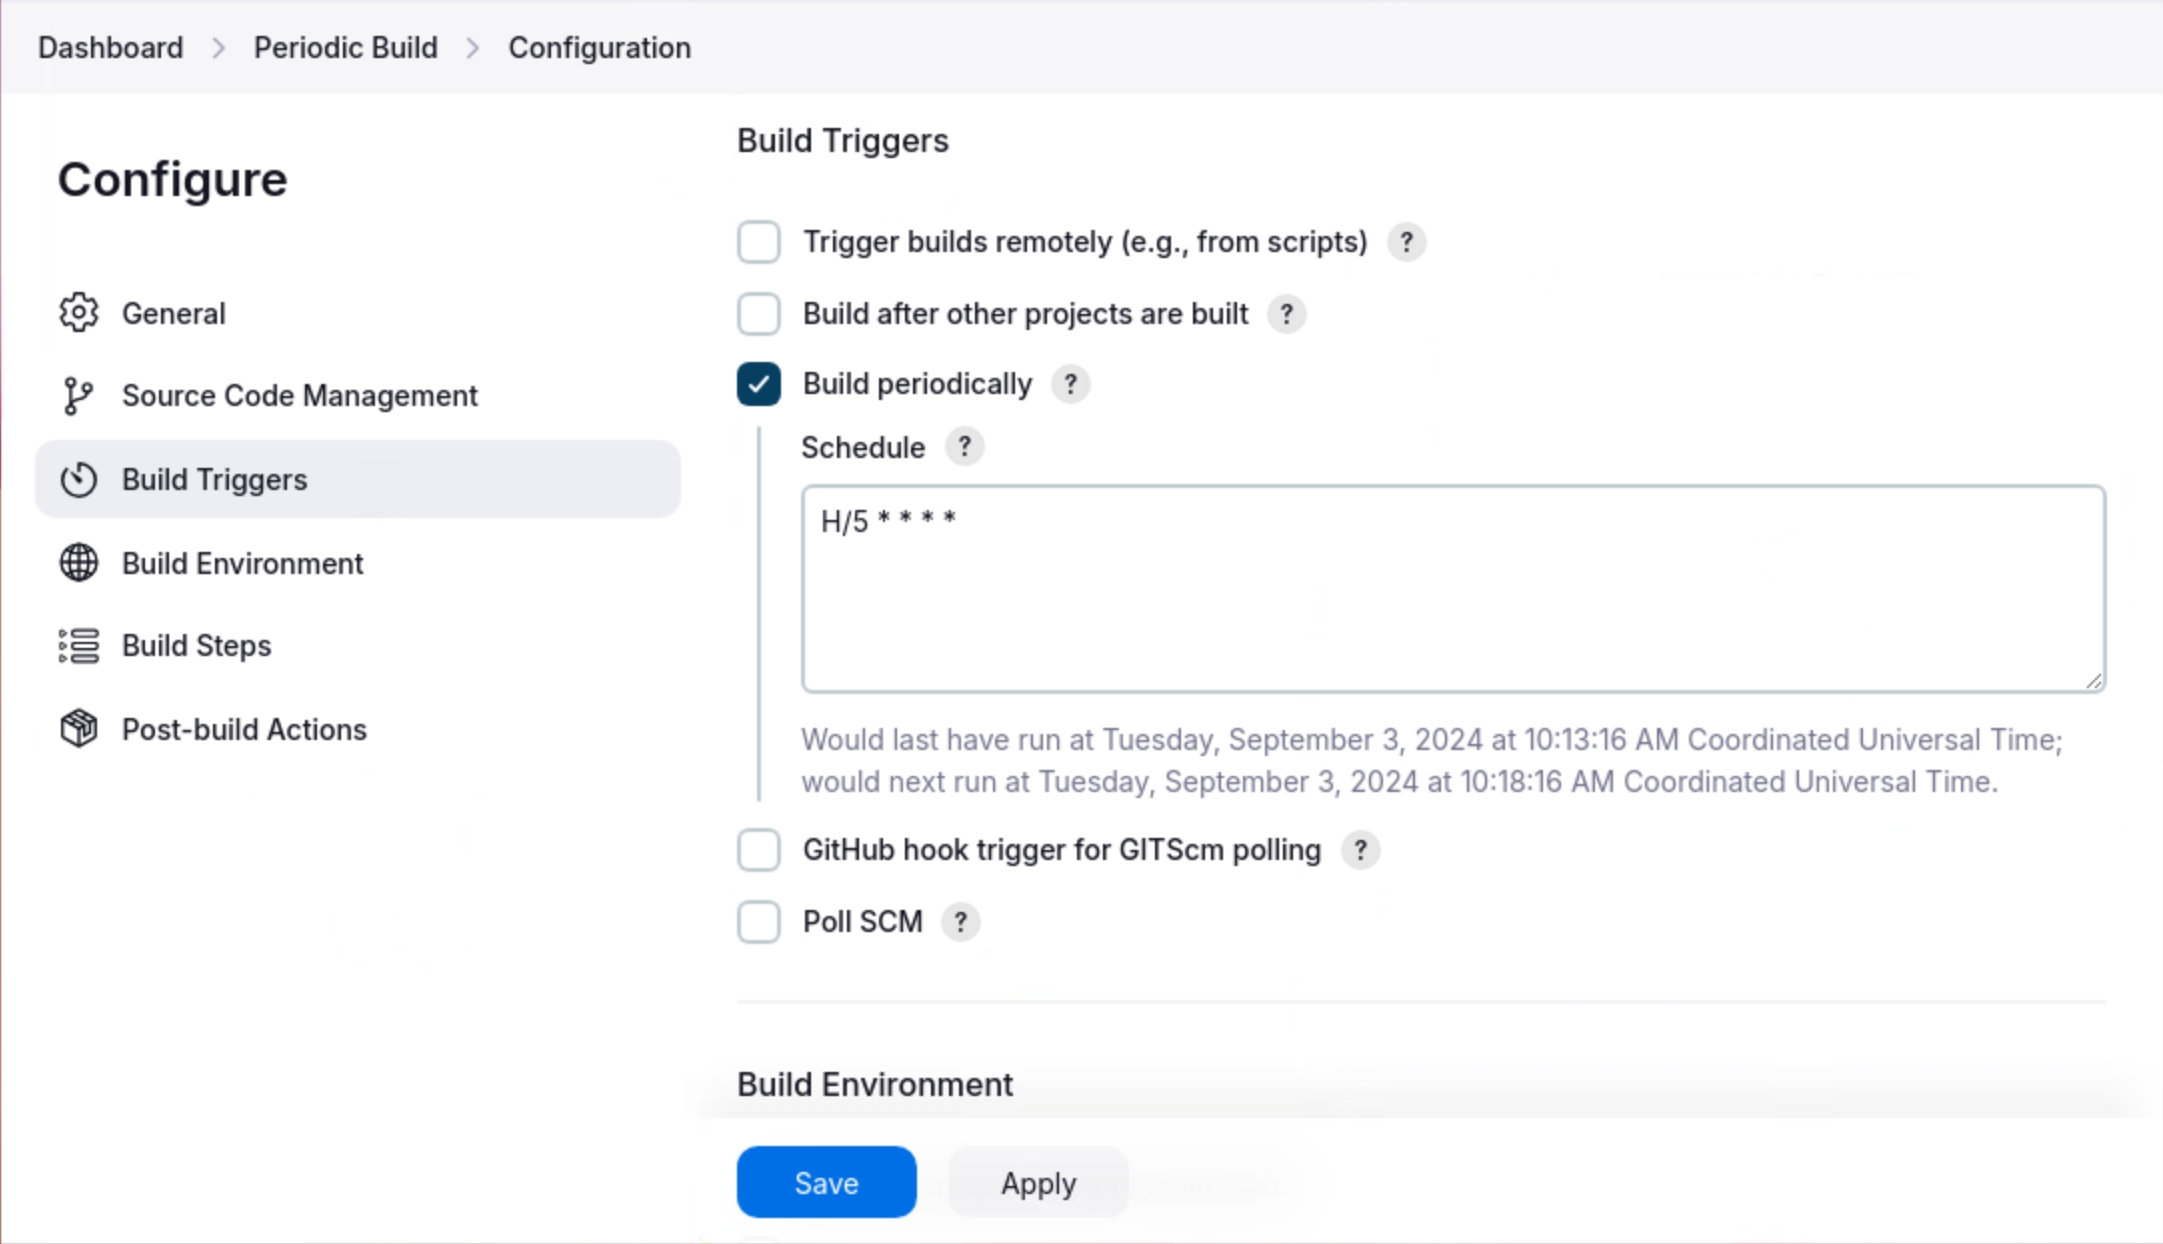This screenshot has width=2163, height=1244.
Task: Save the job configuration
Action: 826,1182
